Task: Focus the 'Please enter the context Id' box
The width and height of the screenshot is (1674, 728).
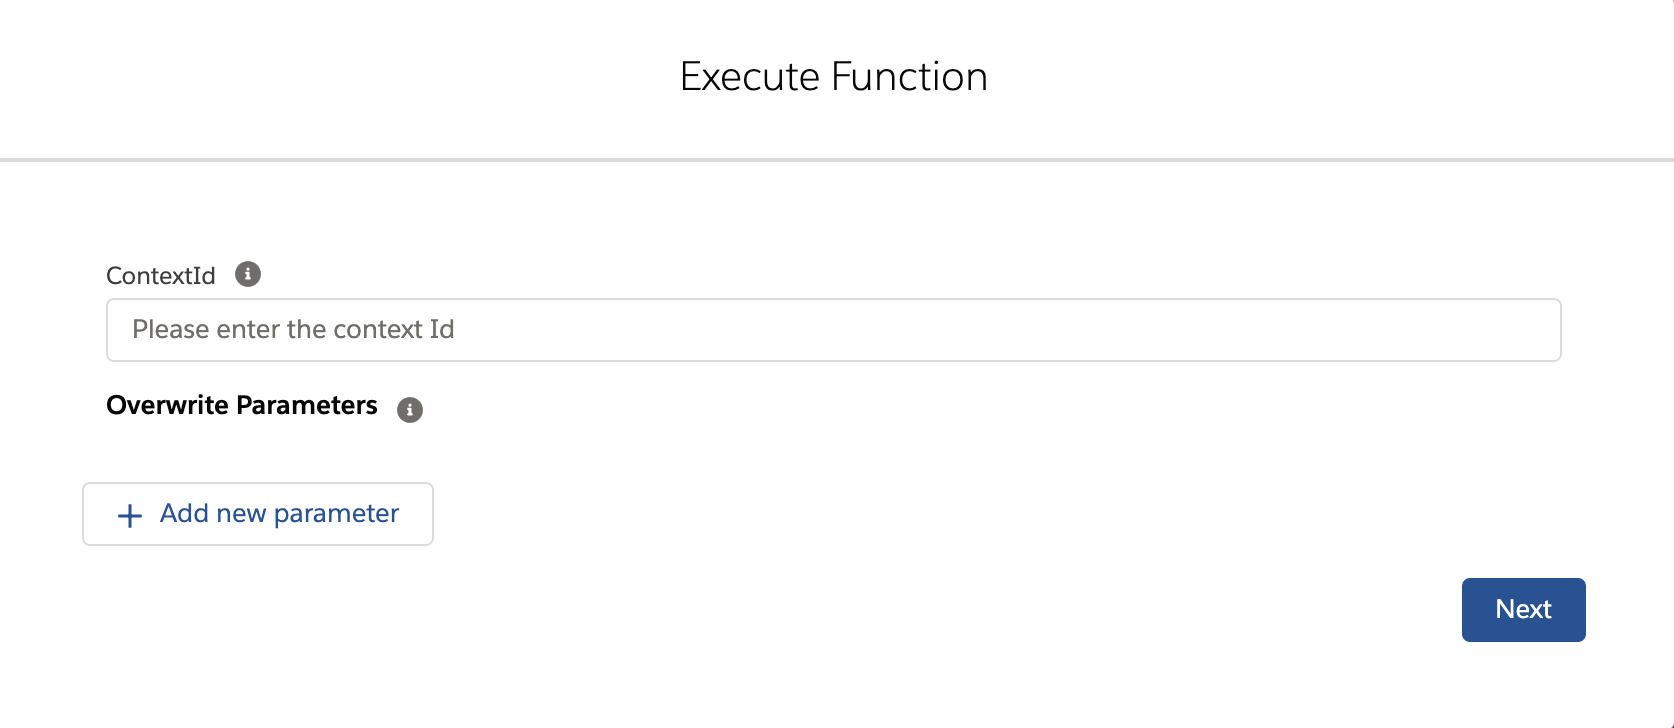Action: pyautogui.click(x=833, y=330)
